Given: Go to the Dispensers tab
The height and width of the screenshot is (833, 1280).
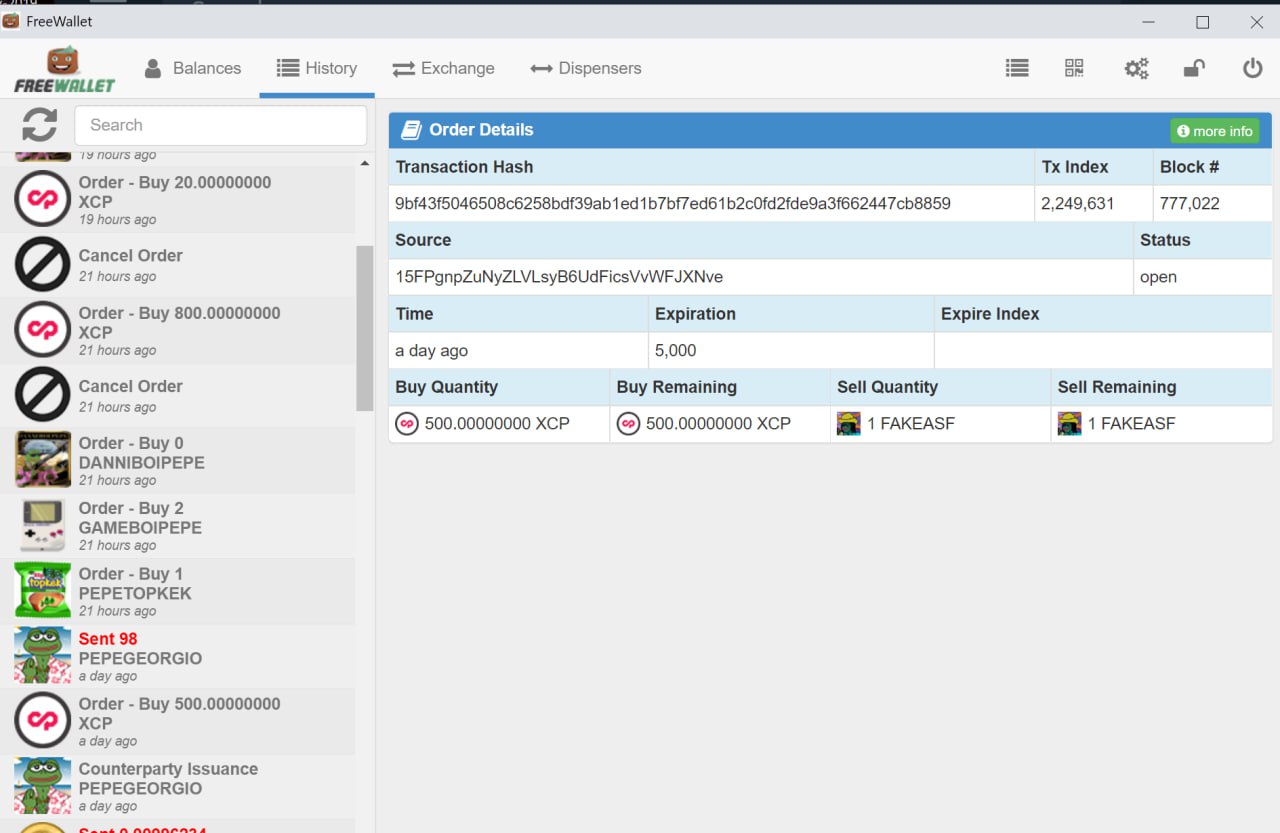Looking at the screenshot, I should (586, 68).
